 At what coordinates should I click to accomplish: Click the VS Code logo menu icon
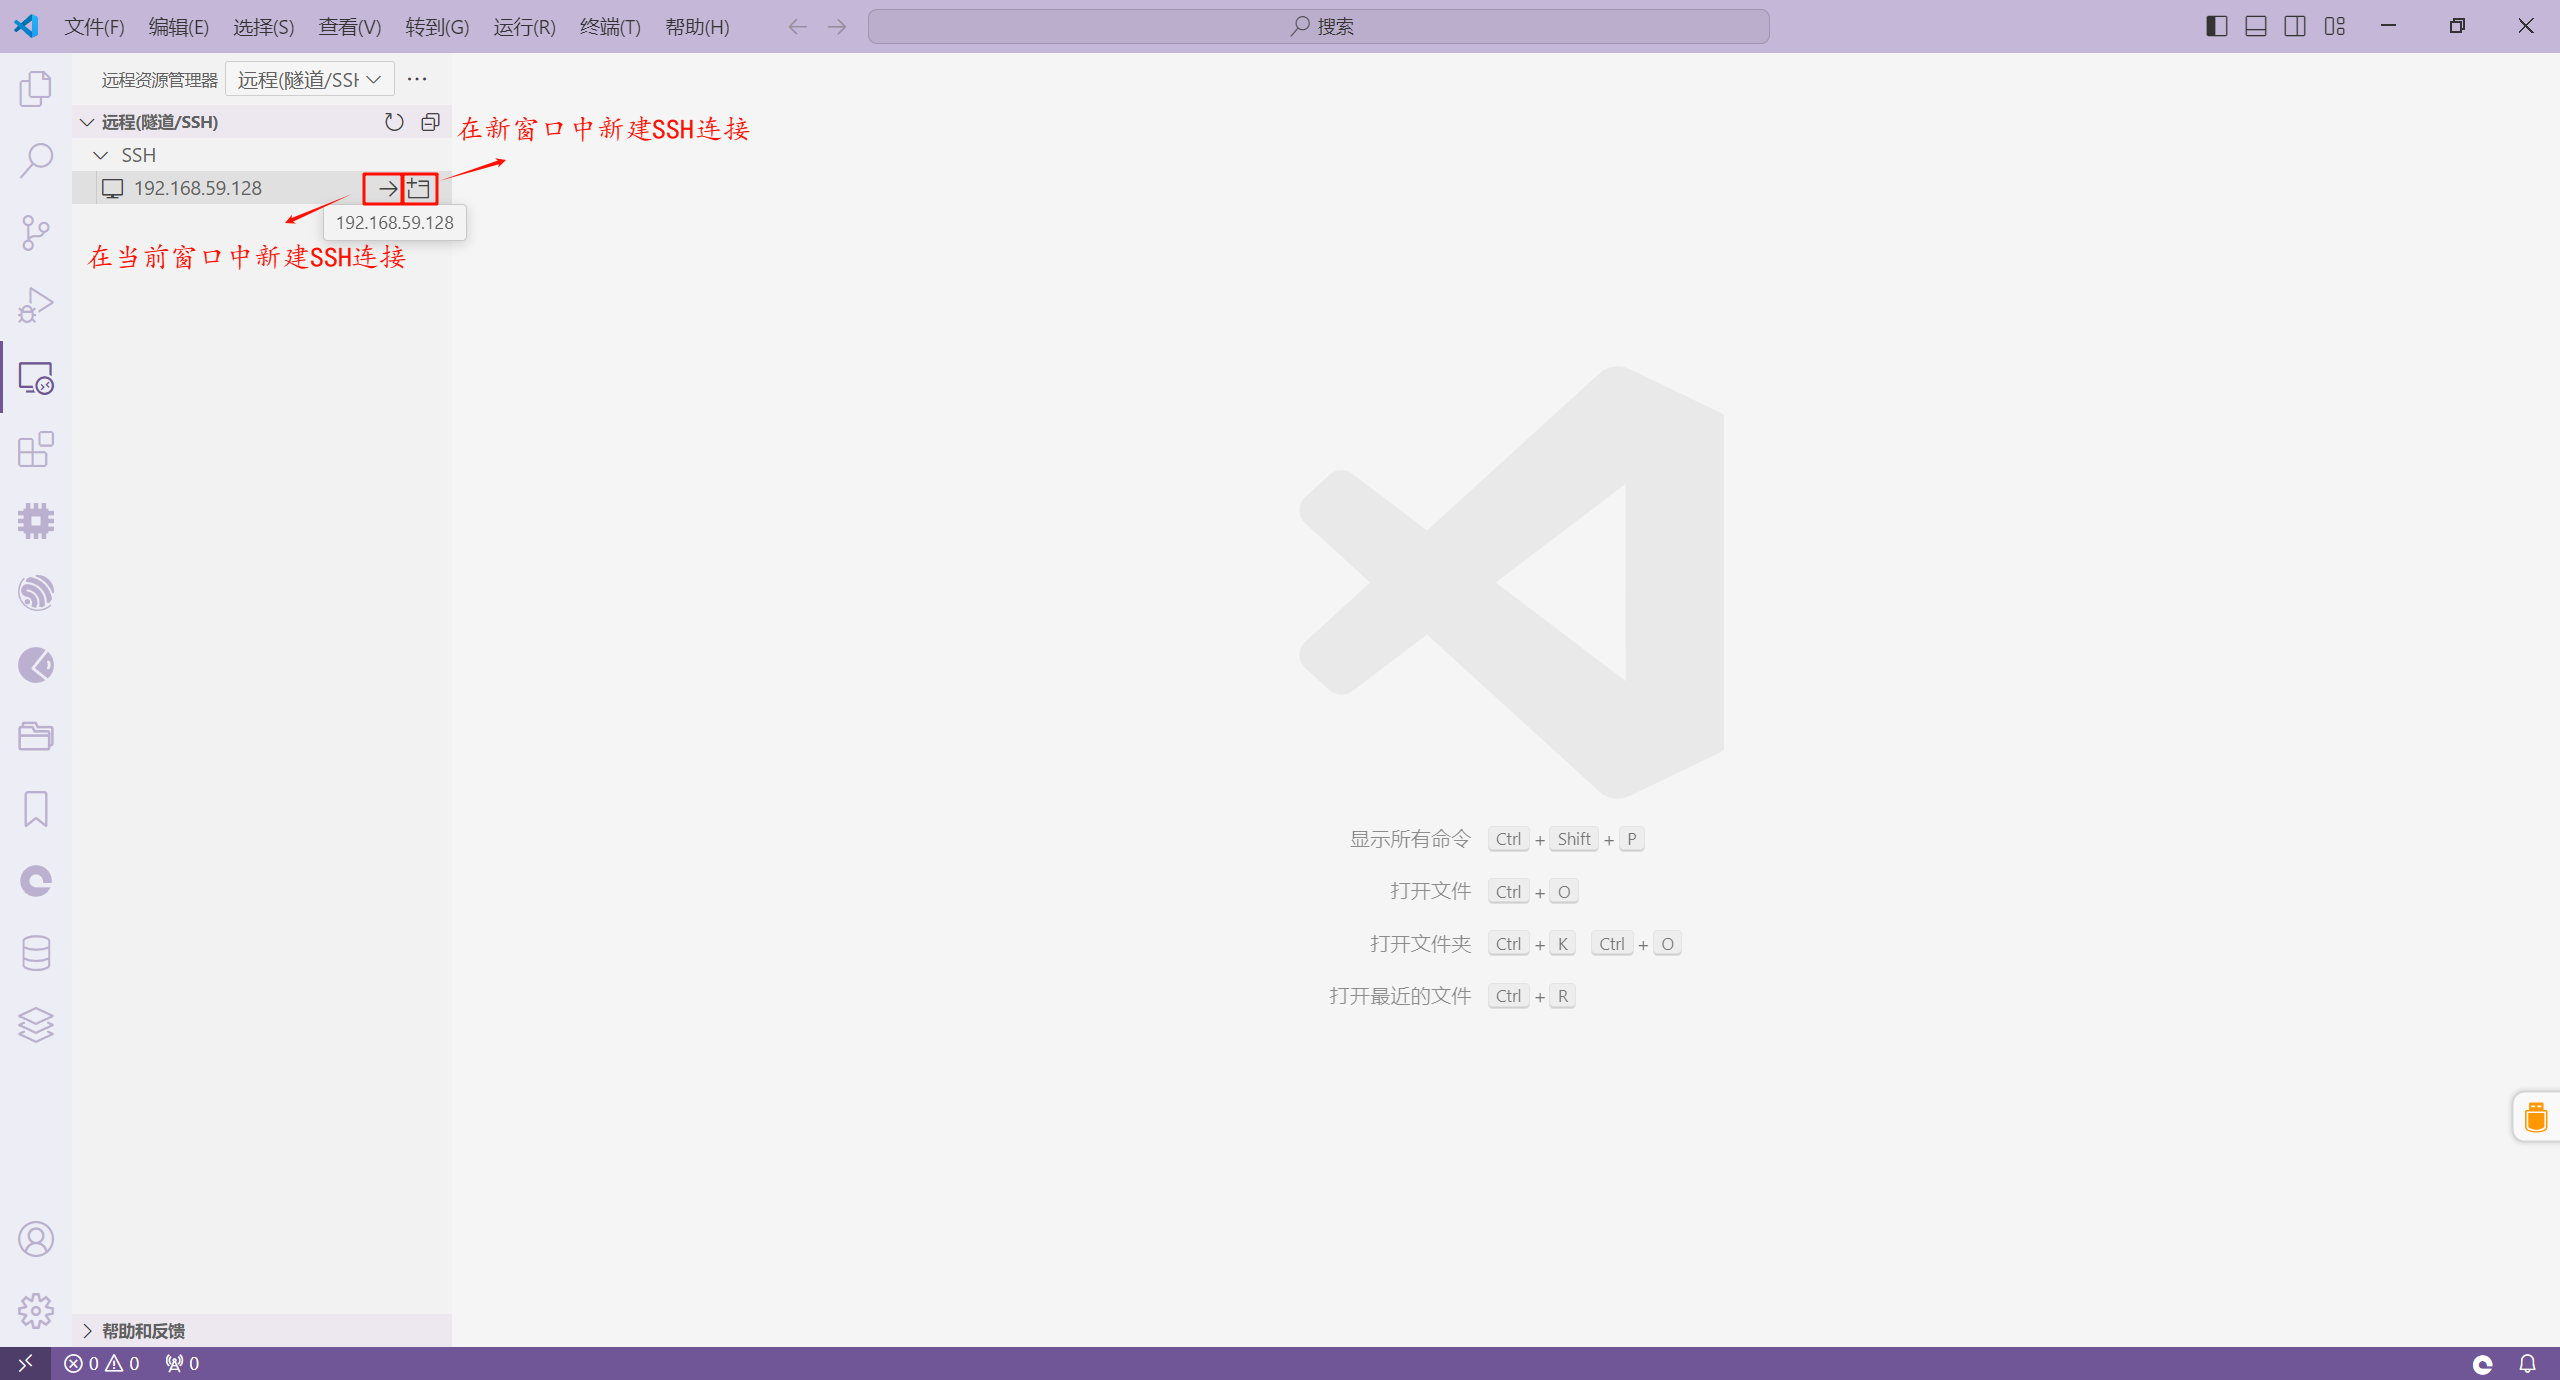[27, 26]
